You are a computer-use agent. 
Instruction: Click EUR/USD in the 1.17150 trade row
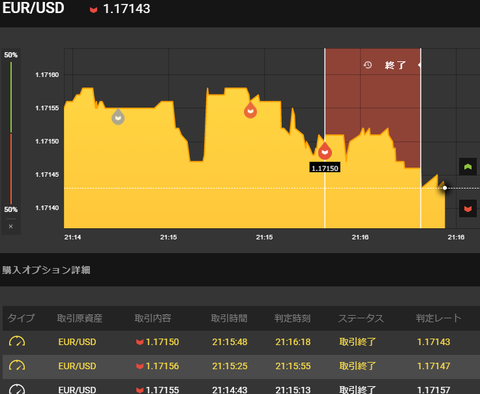click(x=77, y=342)
